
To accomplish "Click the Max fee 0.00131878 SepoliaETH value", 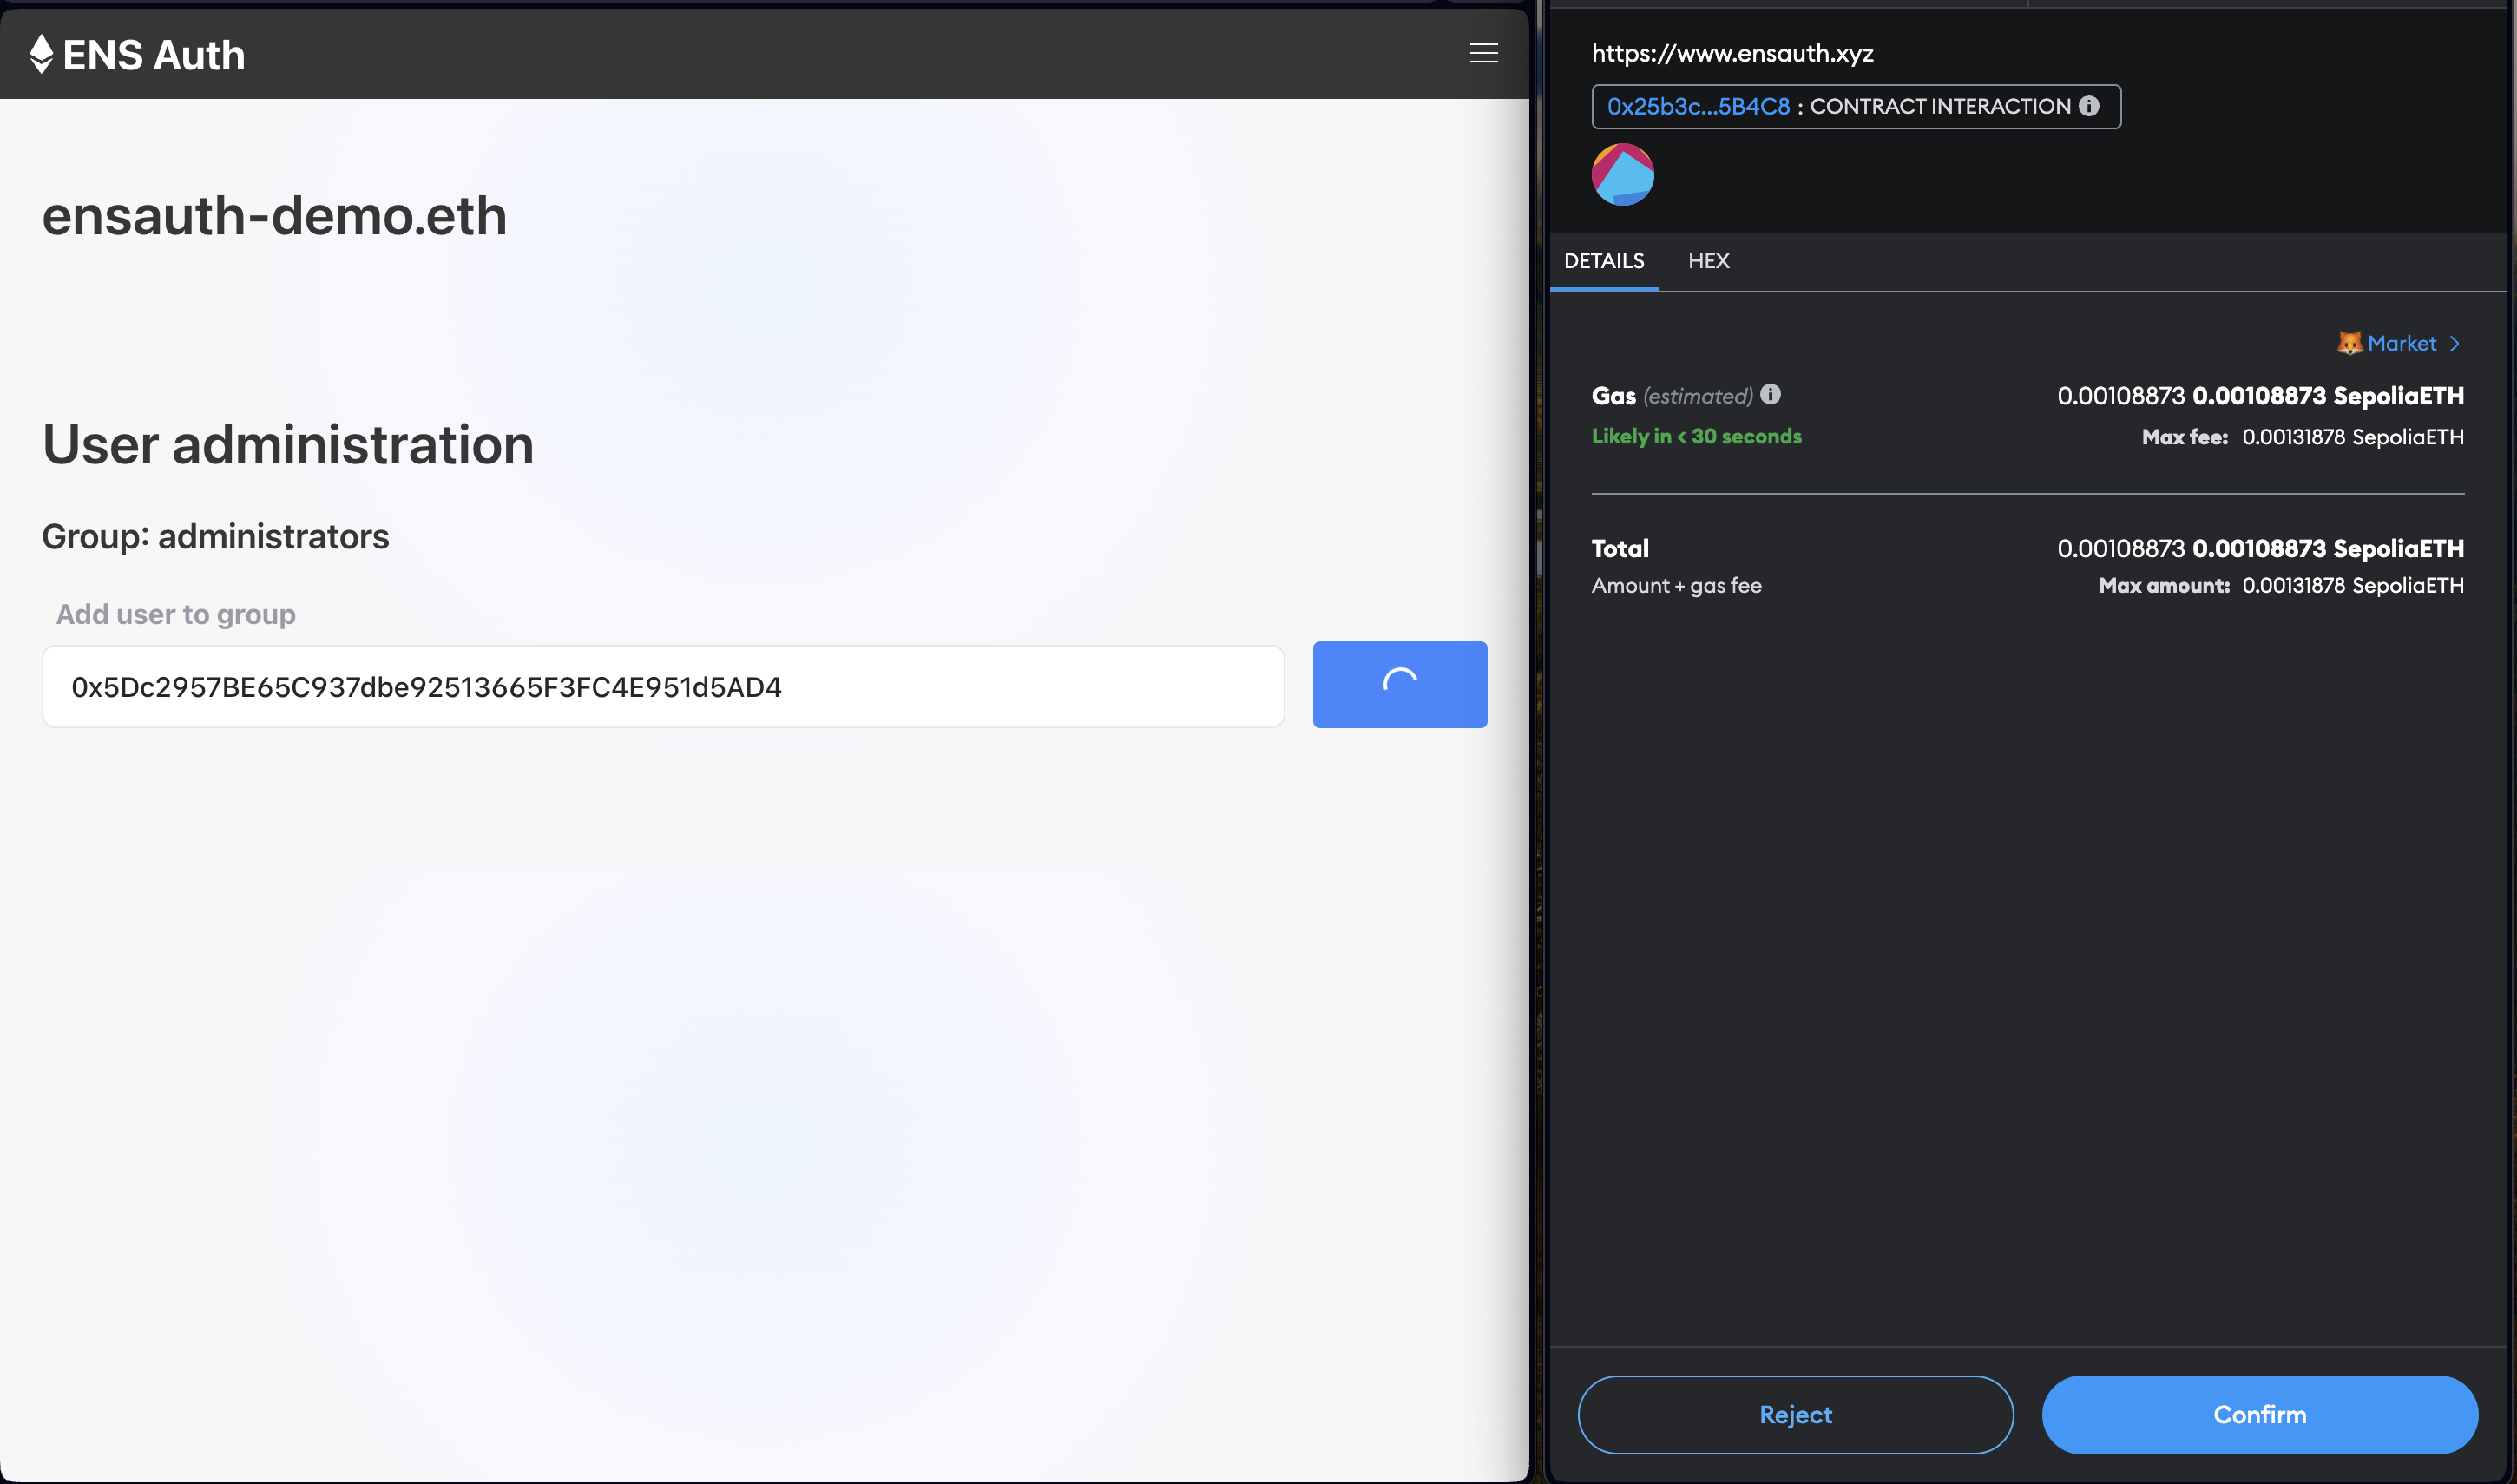I will (x=2352, y=437).
